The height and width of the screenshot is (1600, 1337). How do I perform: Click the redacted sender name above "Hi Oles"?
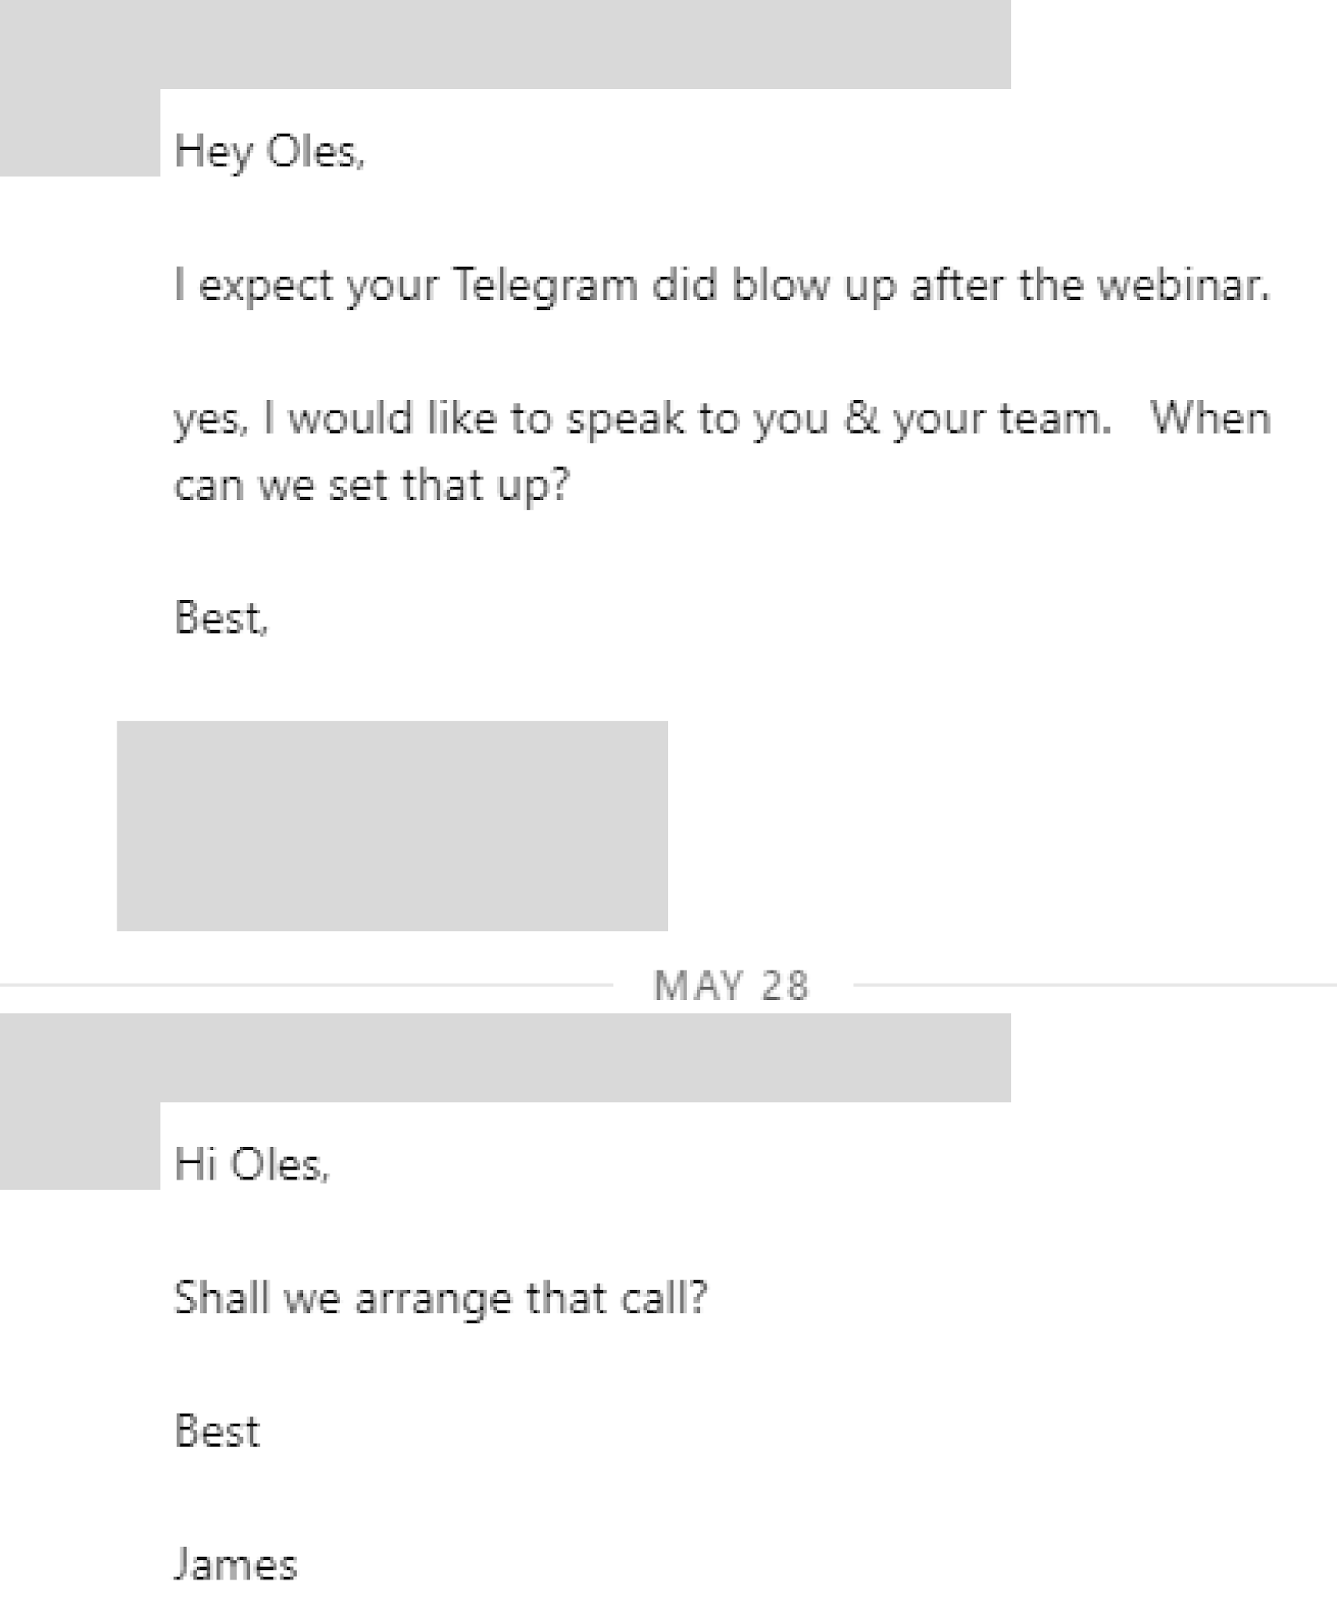click(x=585, y=1058)
